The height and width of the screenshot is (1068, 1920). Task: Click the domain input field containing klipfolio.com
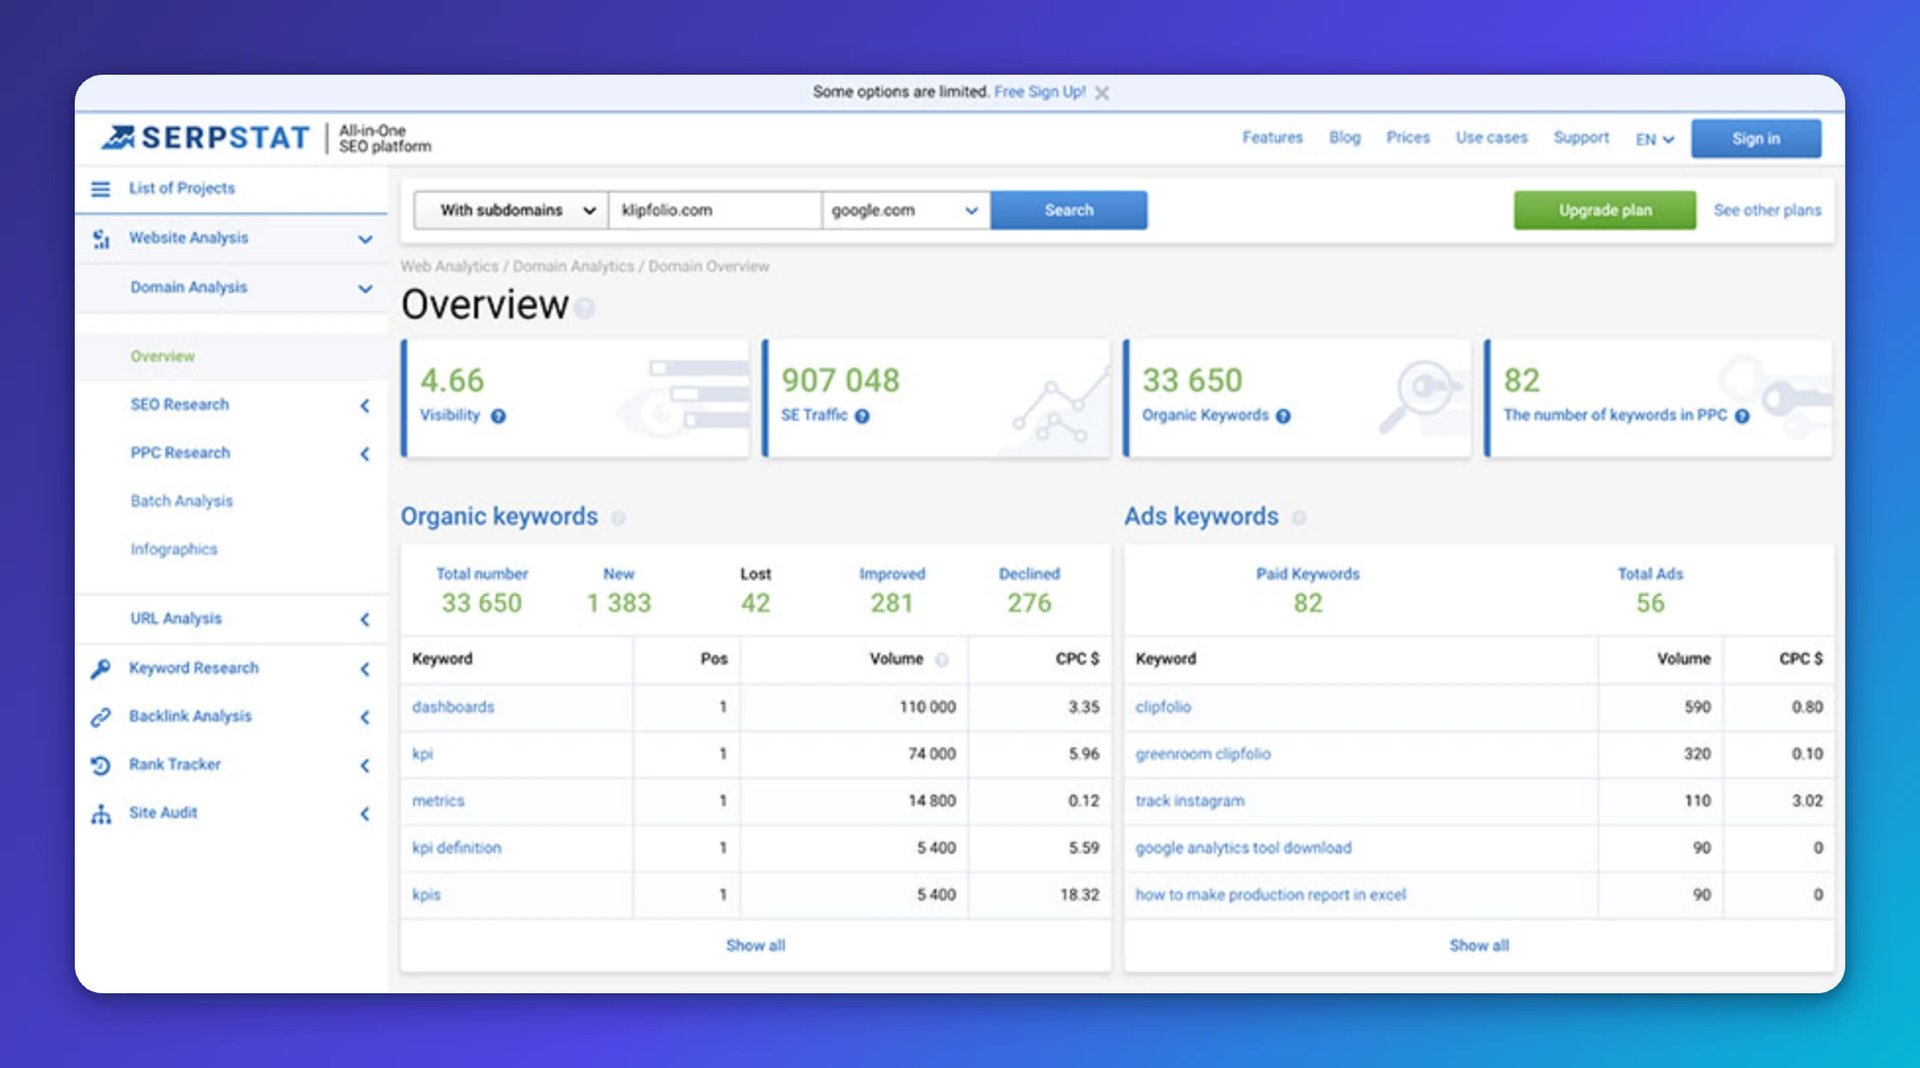click(715, 210)
